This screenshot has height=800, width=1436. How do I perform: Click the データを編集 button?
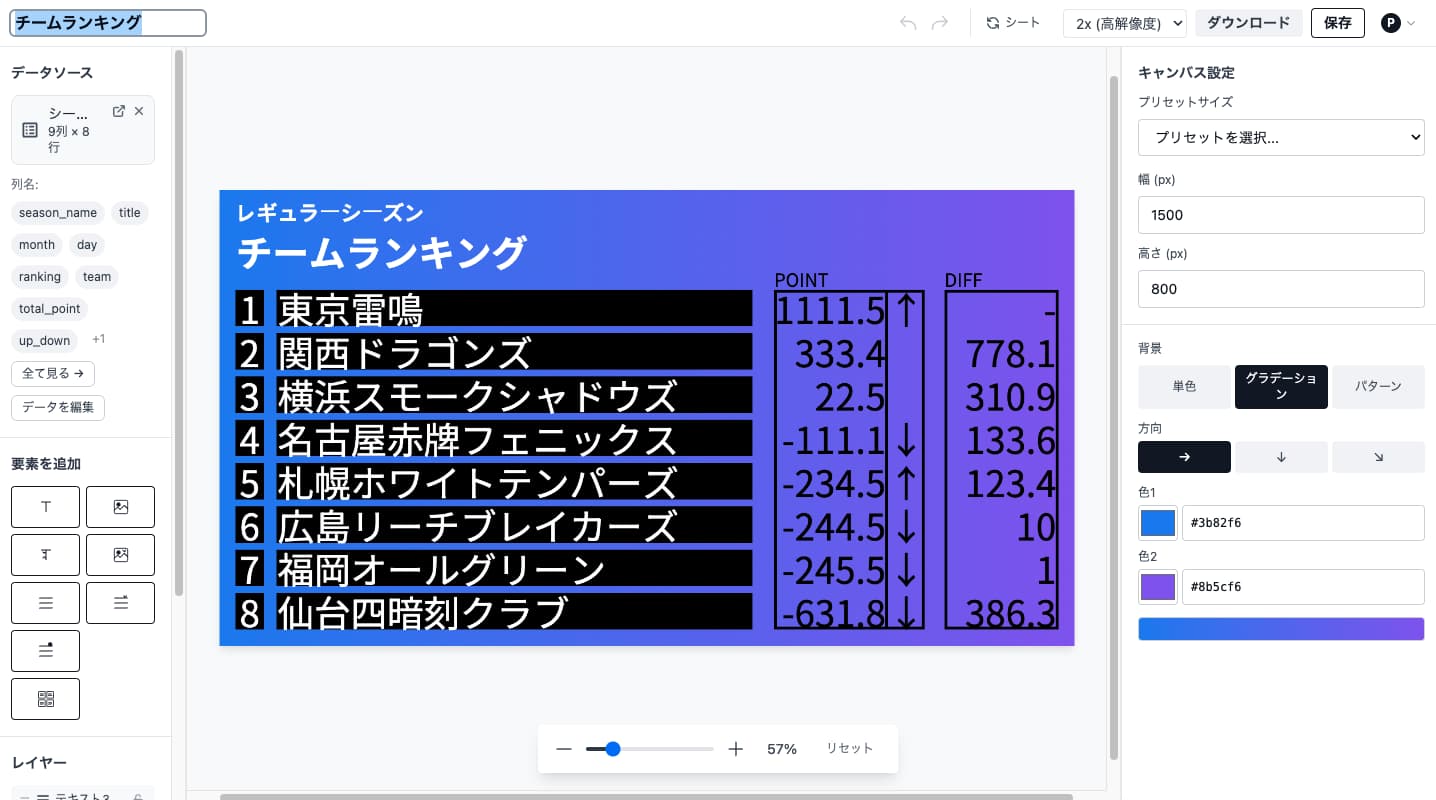point(58,407)
